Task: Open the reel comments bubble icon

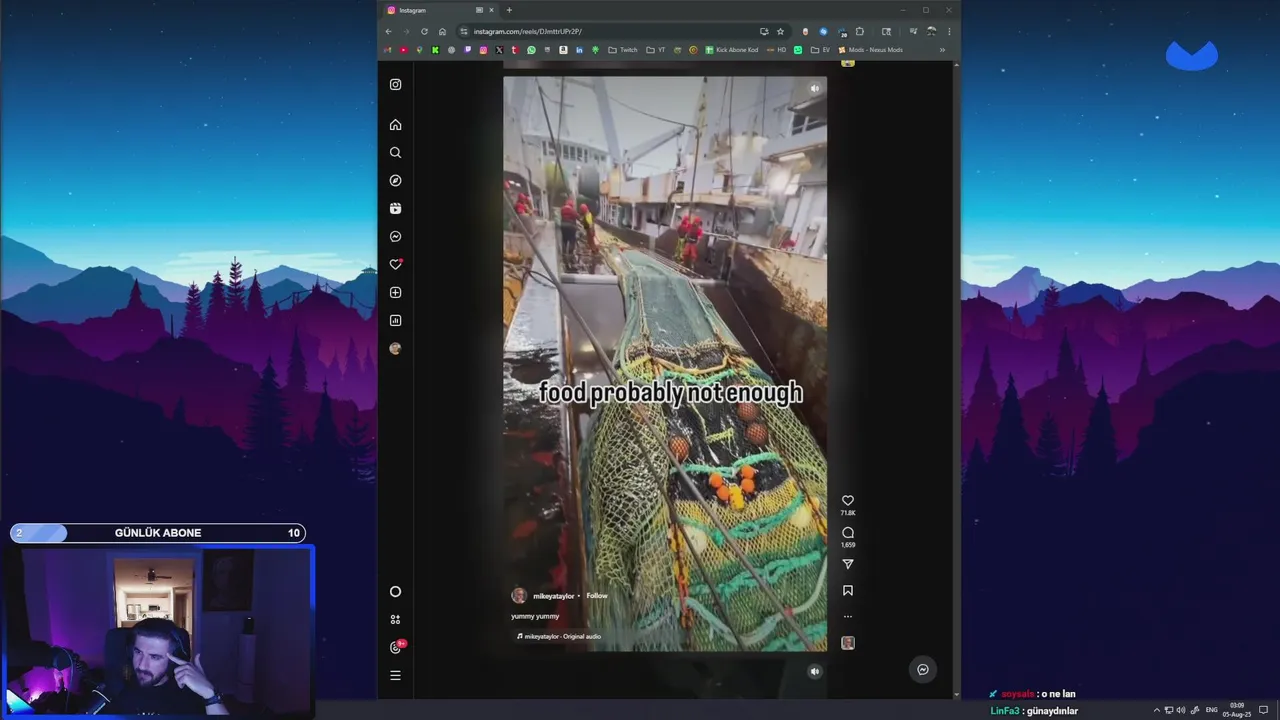Action: (x=848, y=533)
